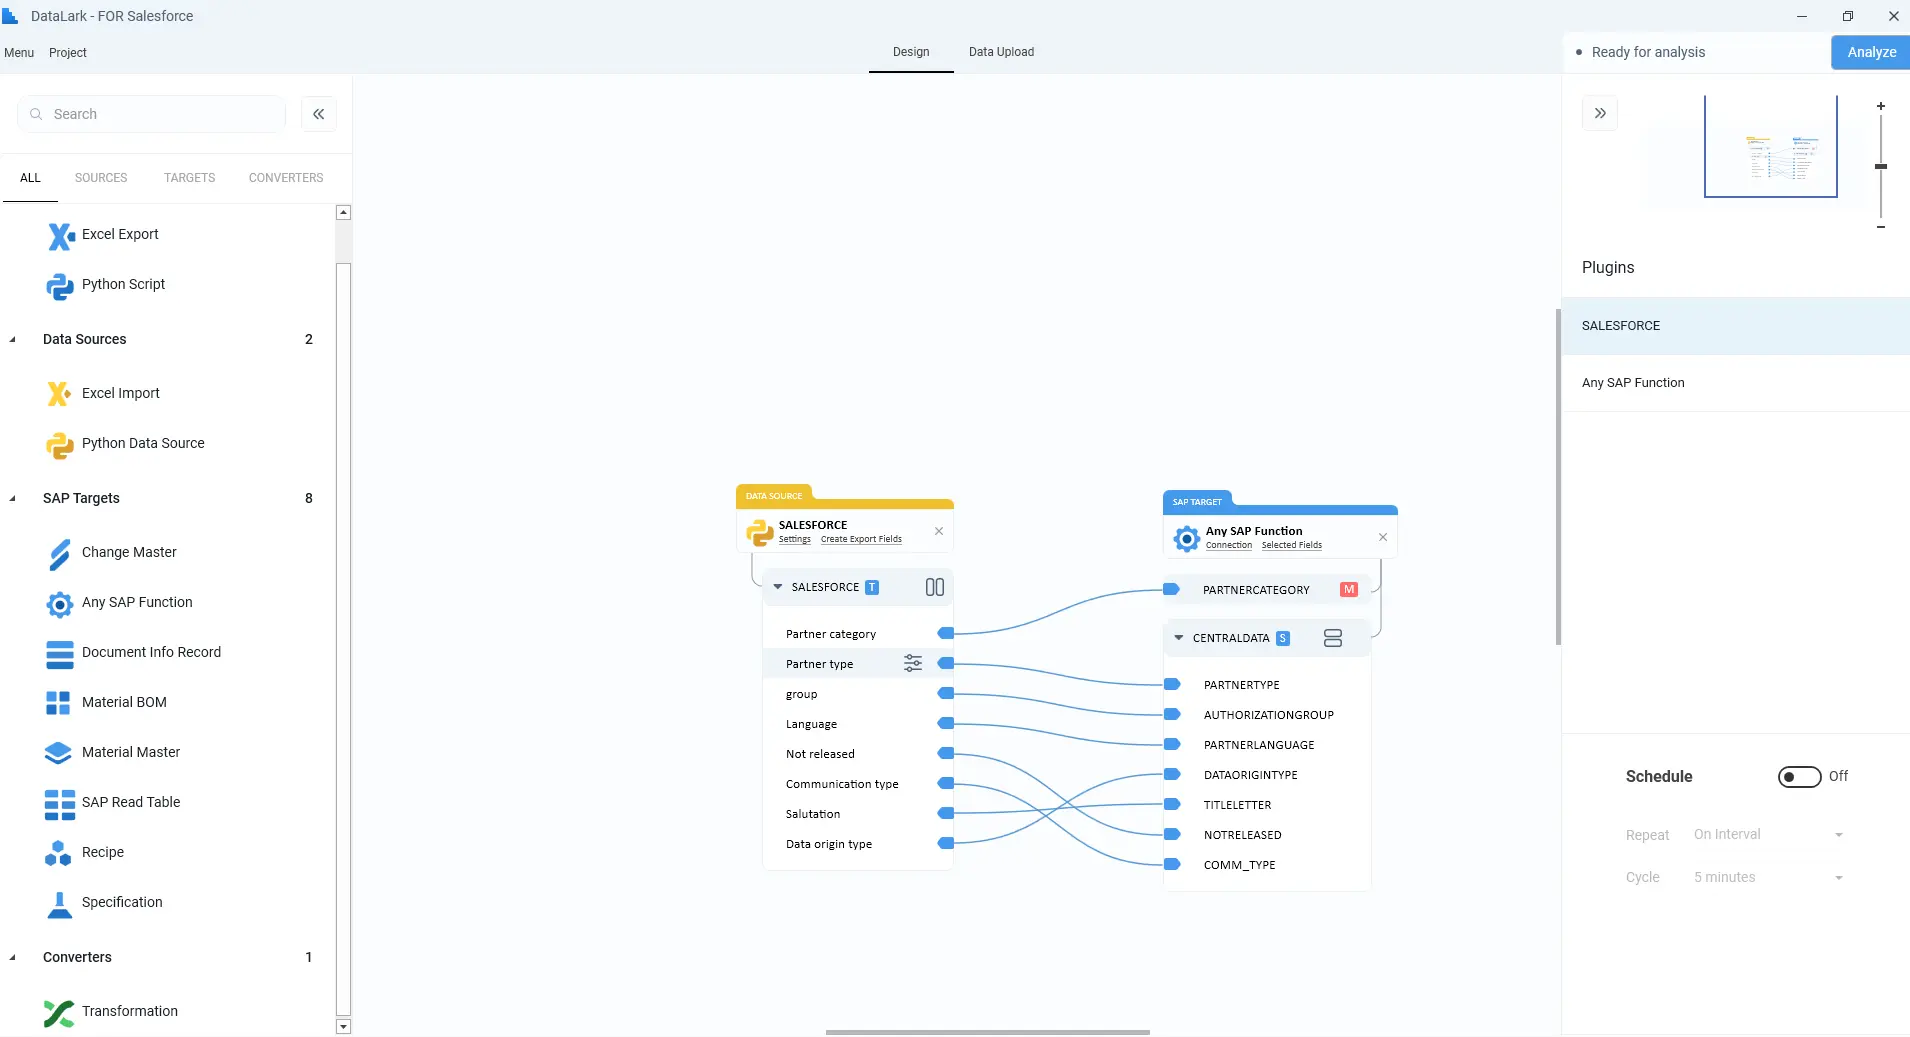Select Any SAP Function in Plugins list
The width and height of the screenshot is (1910, 1037).
tap(1736, 383)
